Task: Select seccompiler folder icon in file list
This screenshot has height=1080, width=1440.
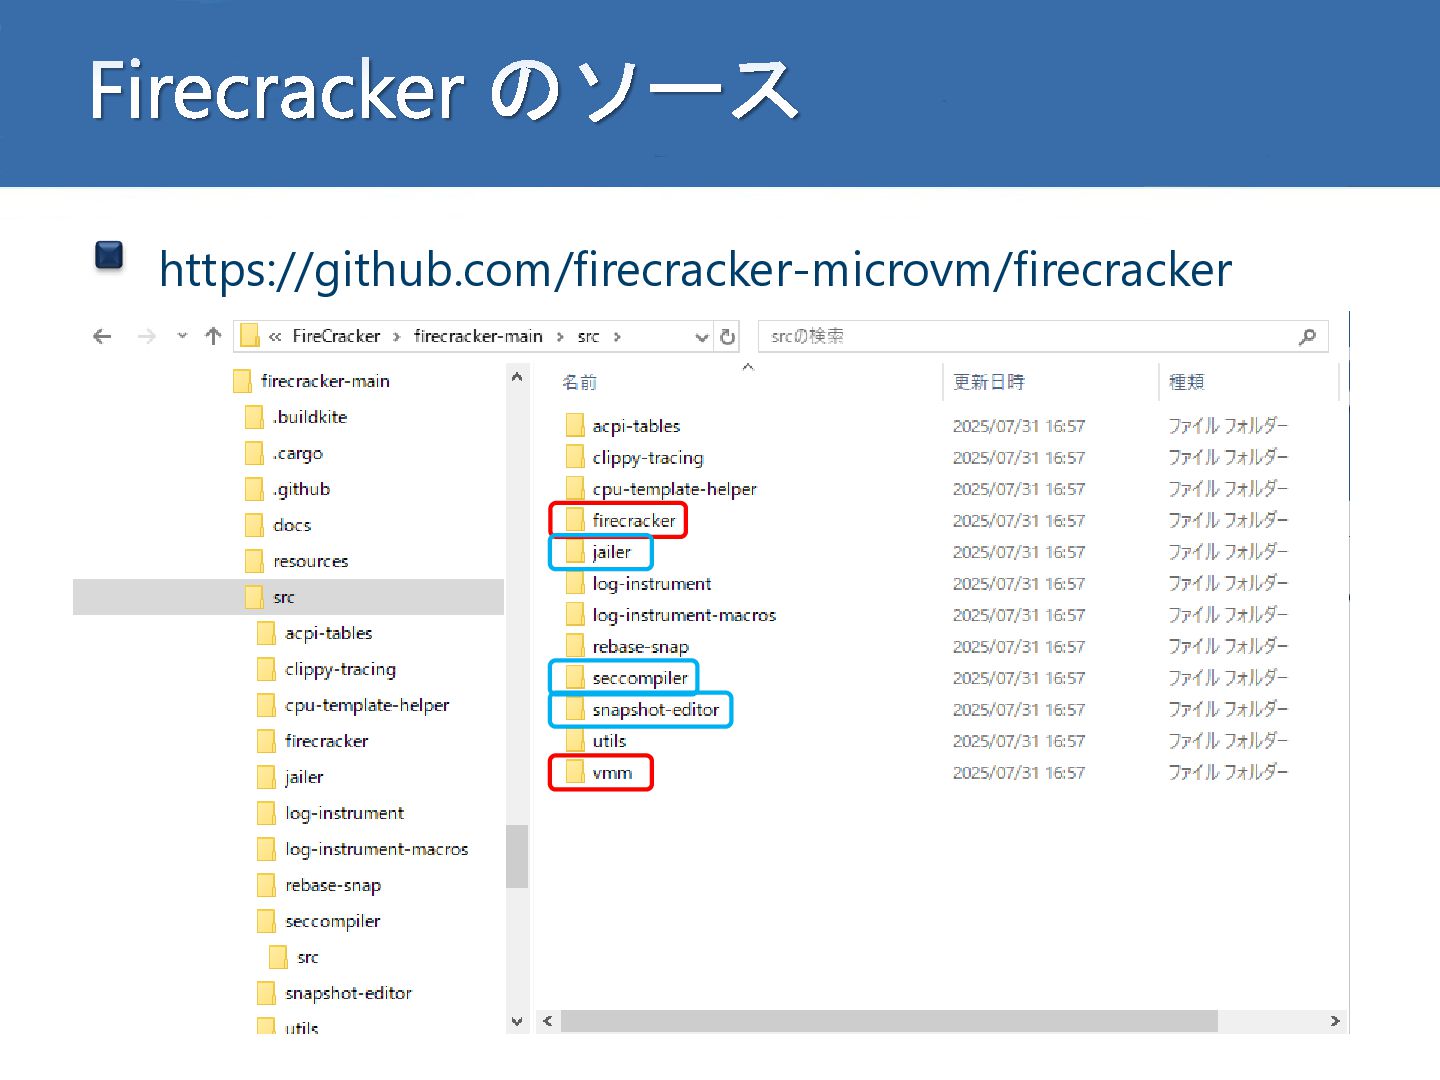Action: (575, 677)
